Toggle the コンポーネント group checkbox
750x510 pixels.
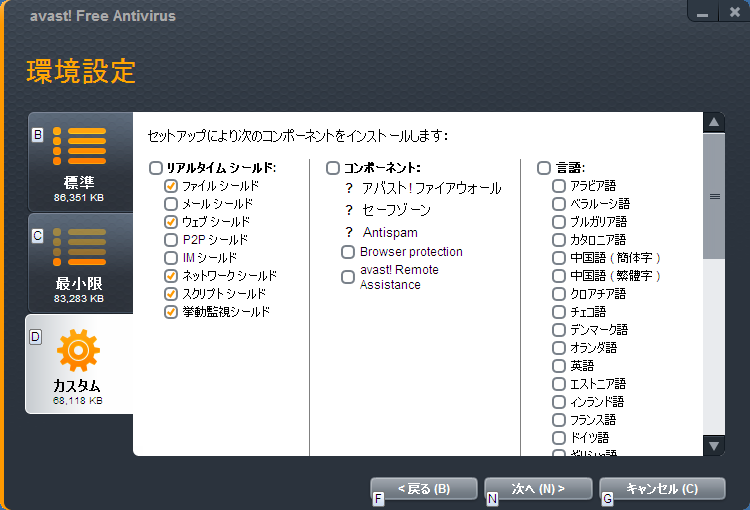coord(333,168)
